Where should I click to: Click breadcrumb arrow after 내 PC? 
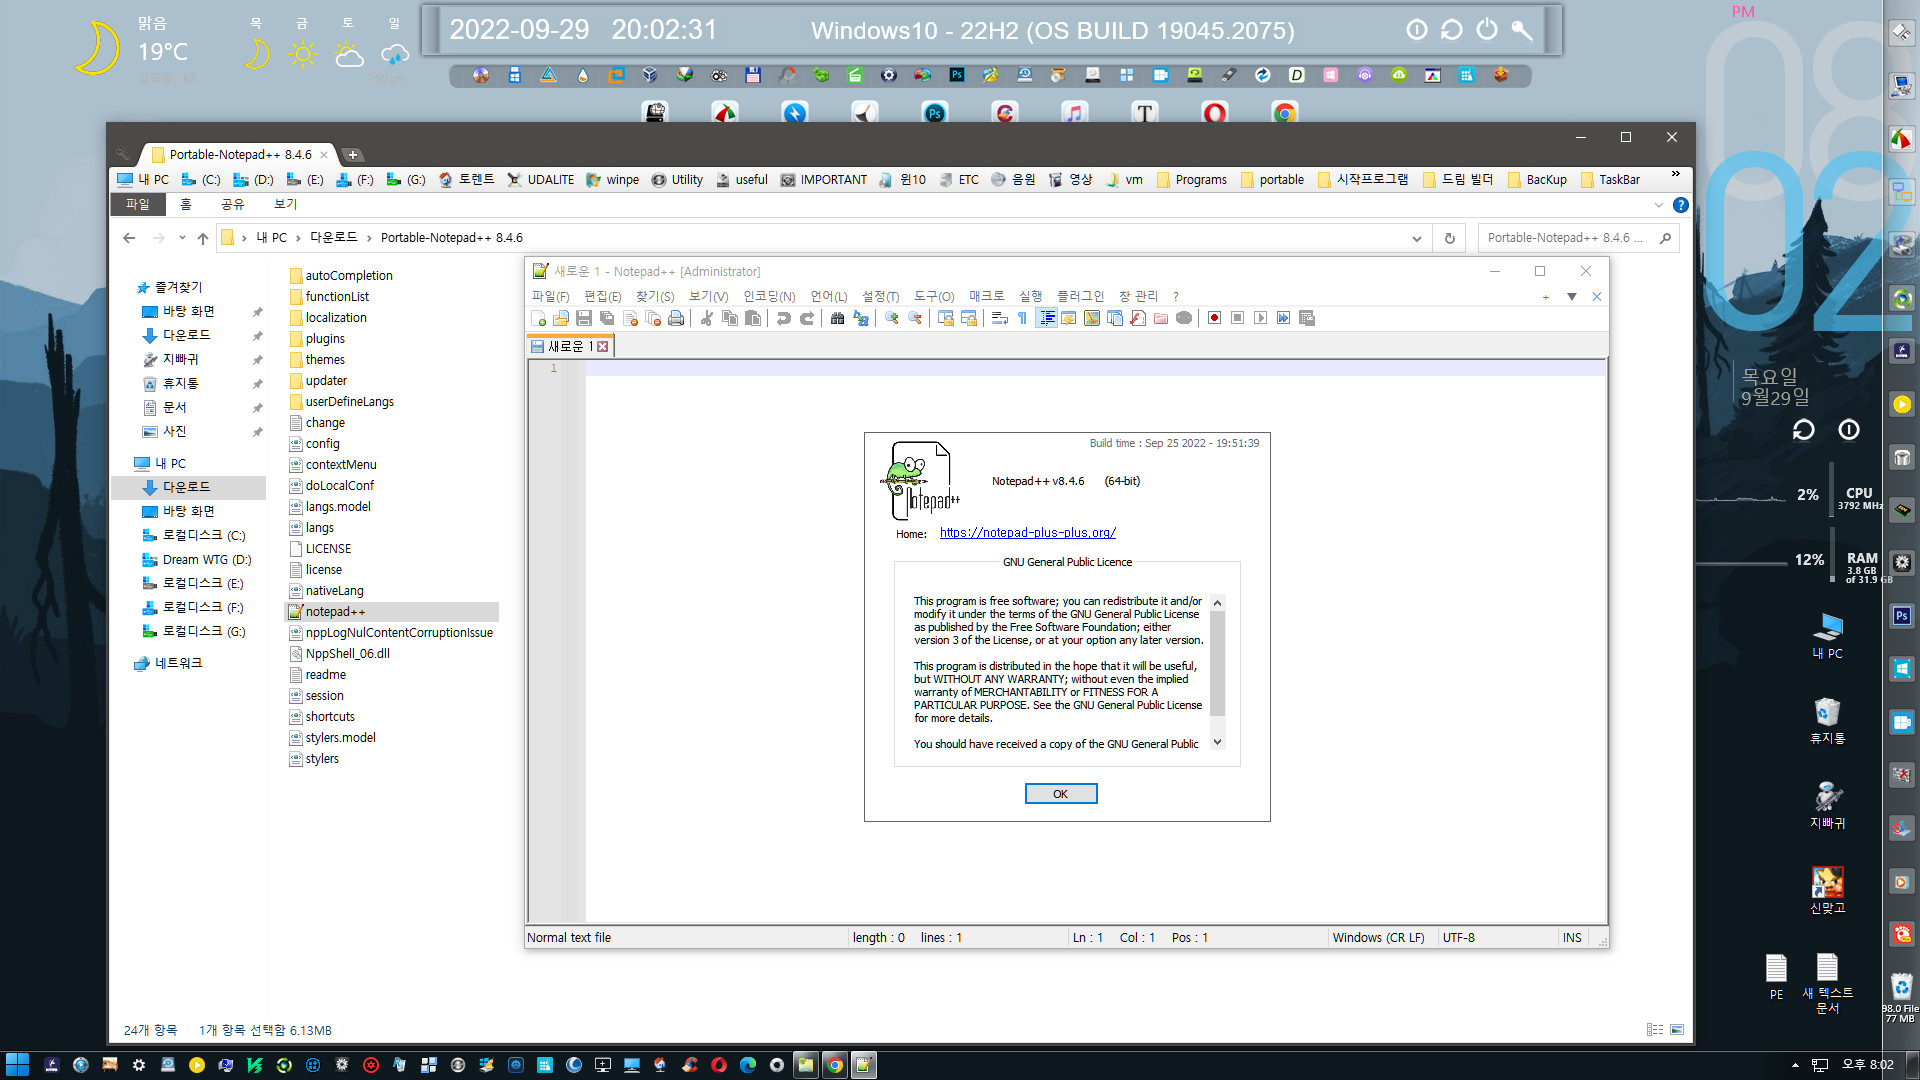coord(298,238)
